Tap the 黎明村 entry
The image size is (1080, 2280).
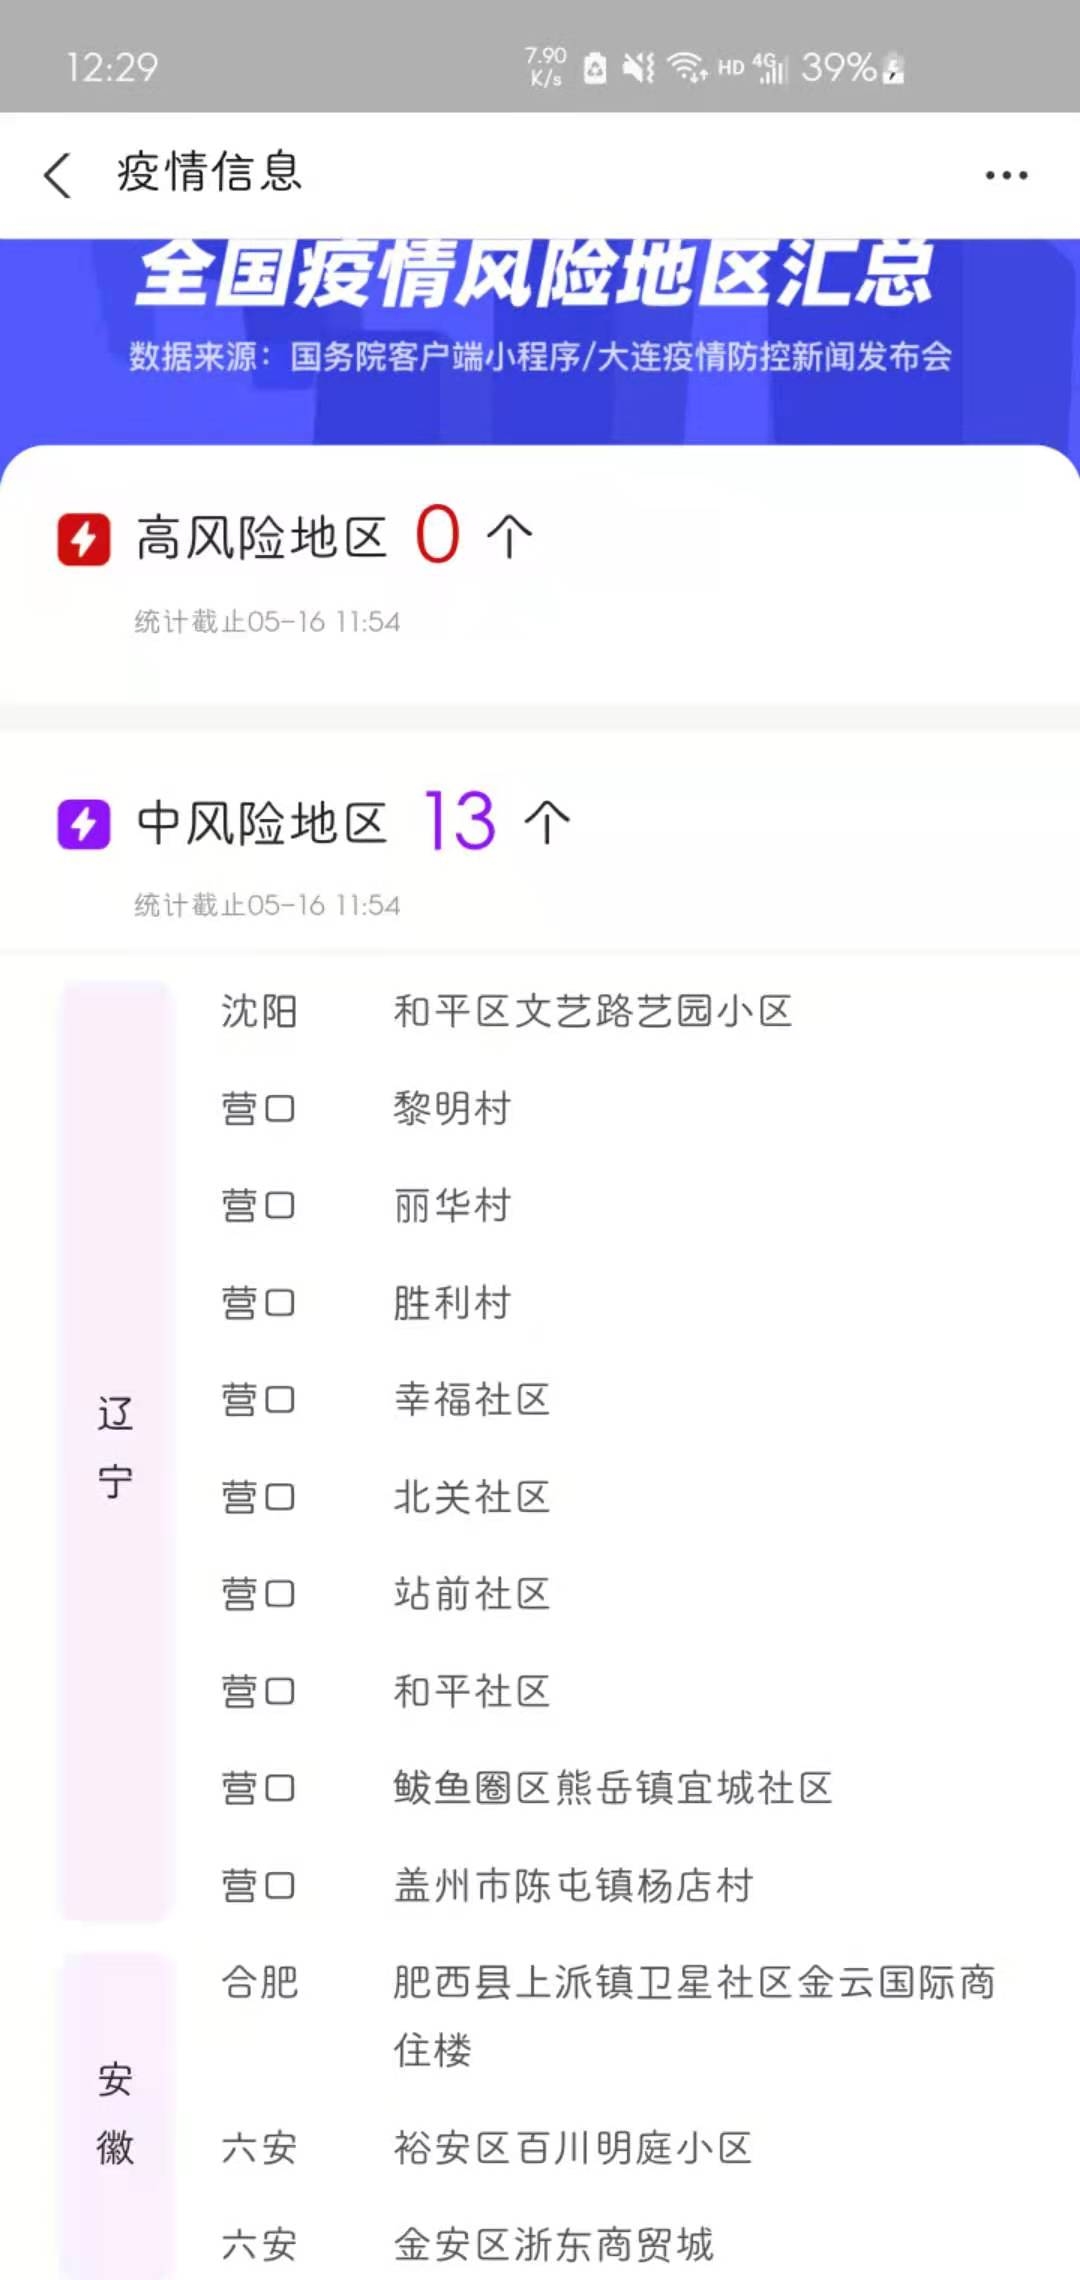(x=452, y=1108)
